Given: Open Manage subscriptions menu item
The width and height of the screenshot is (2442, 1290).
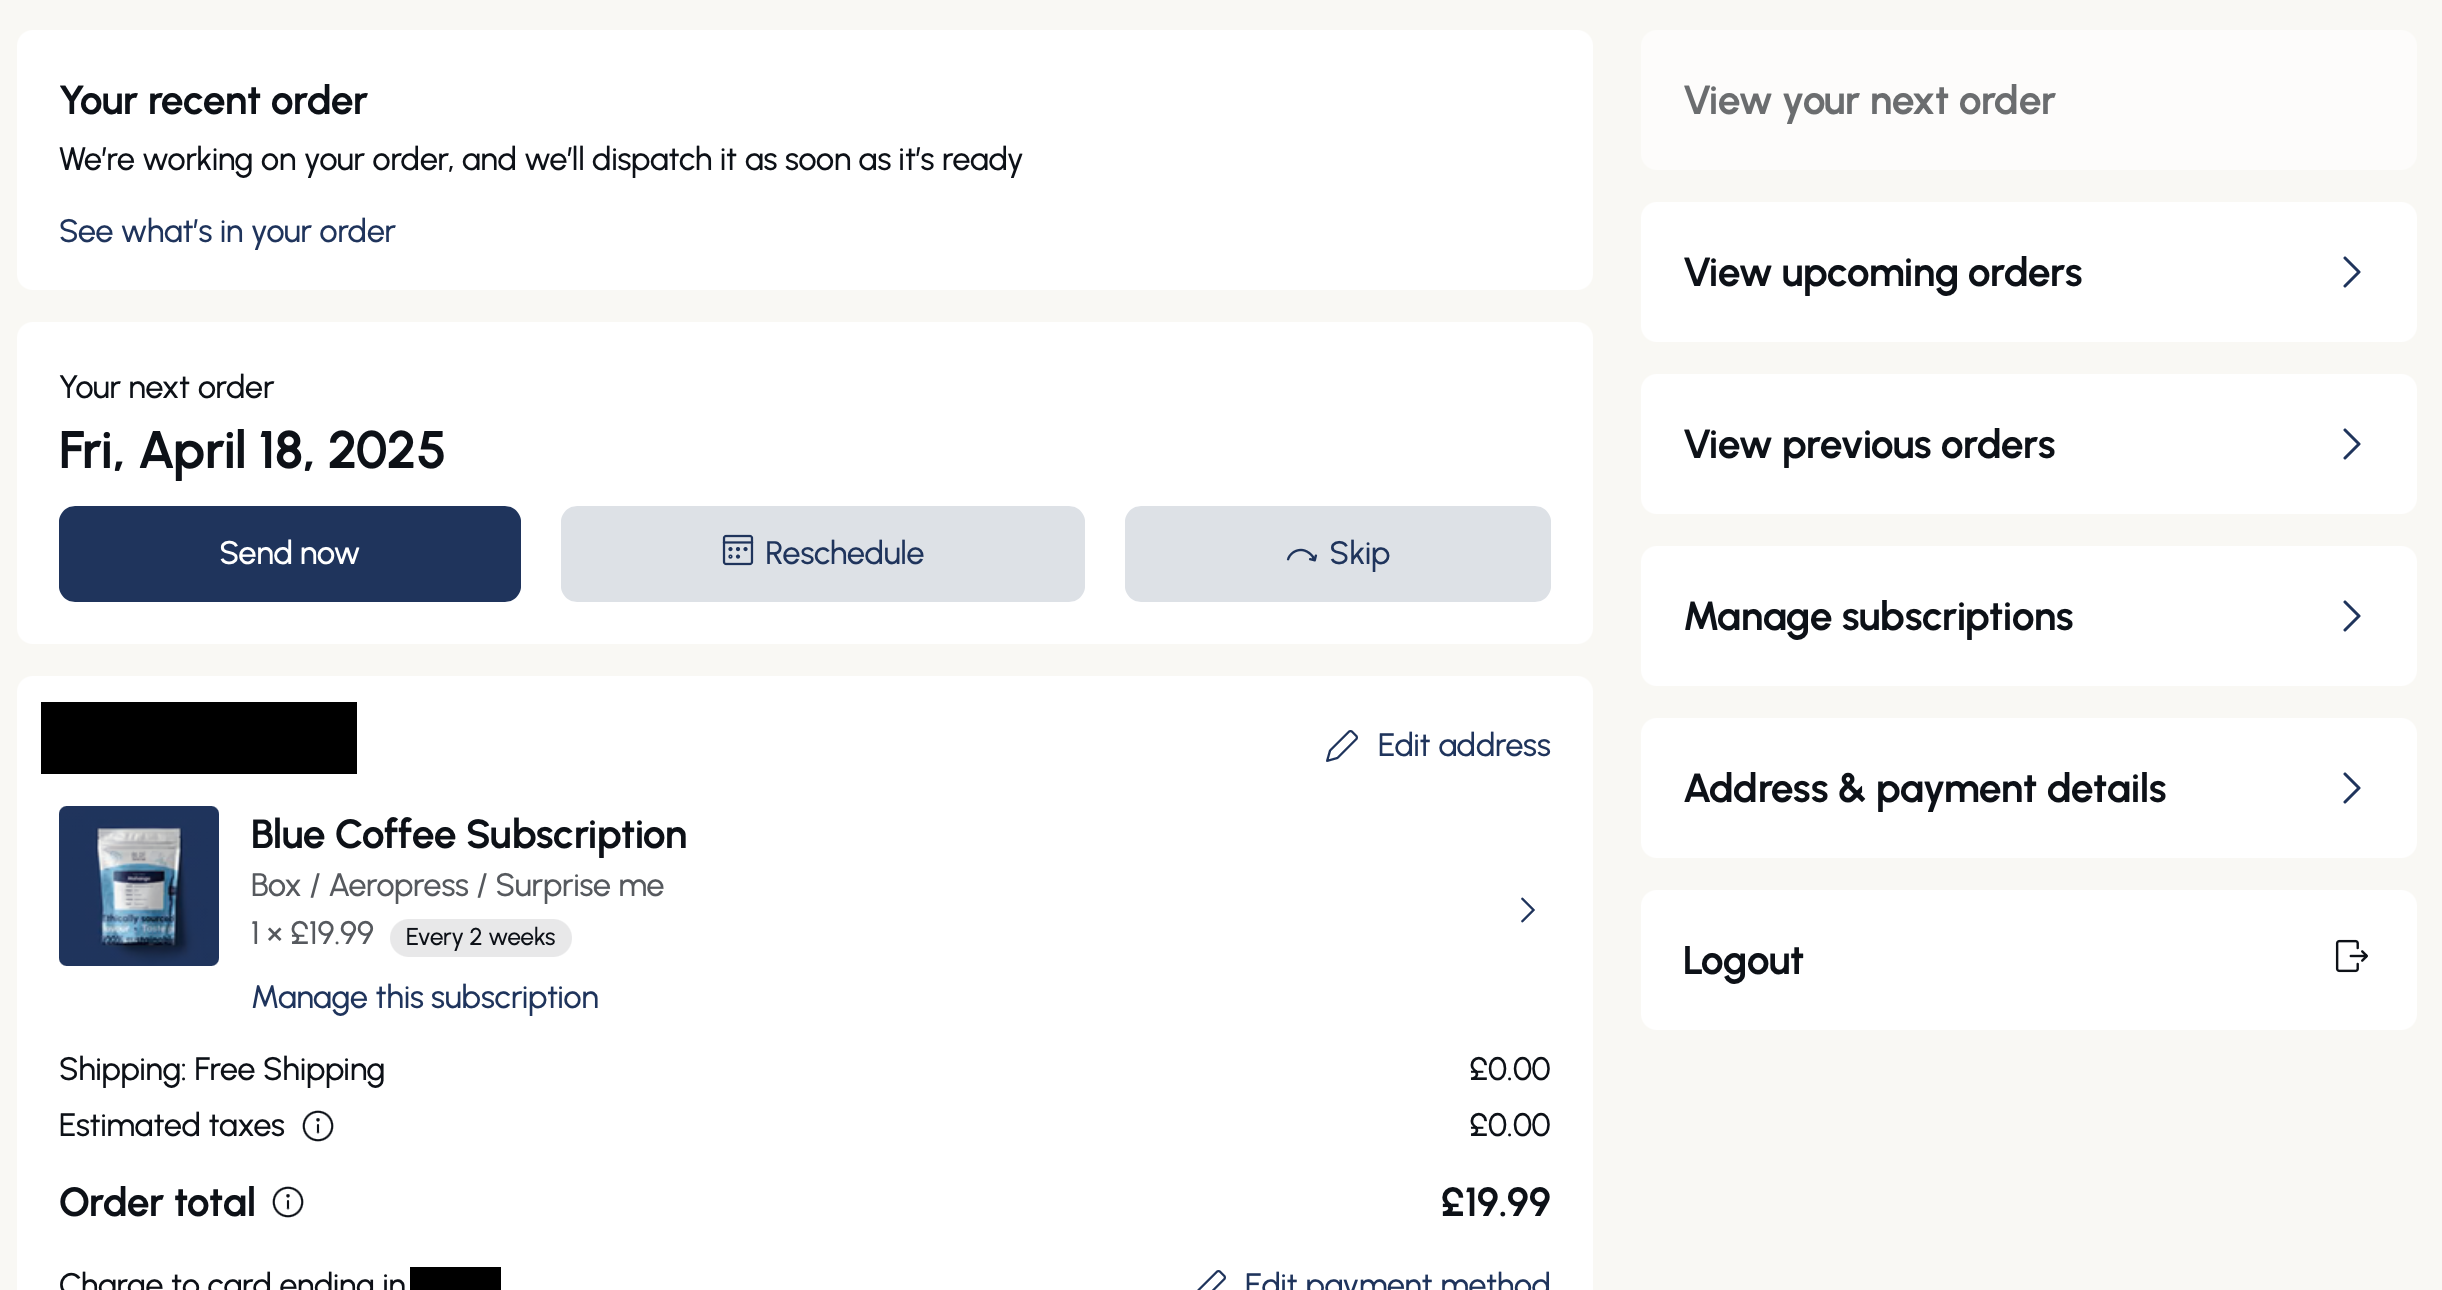Looking at the screenshot, I should [x=2029, y=616].
